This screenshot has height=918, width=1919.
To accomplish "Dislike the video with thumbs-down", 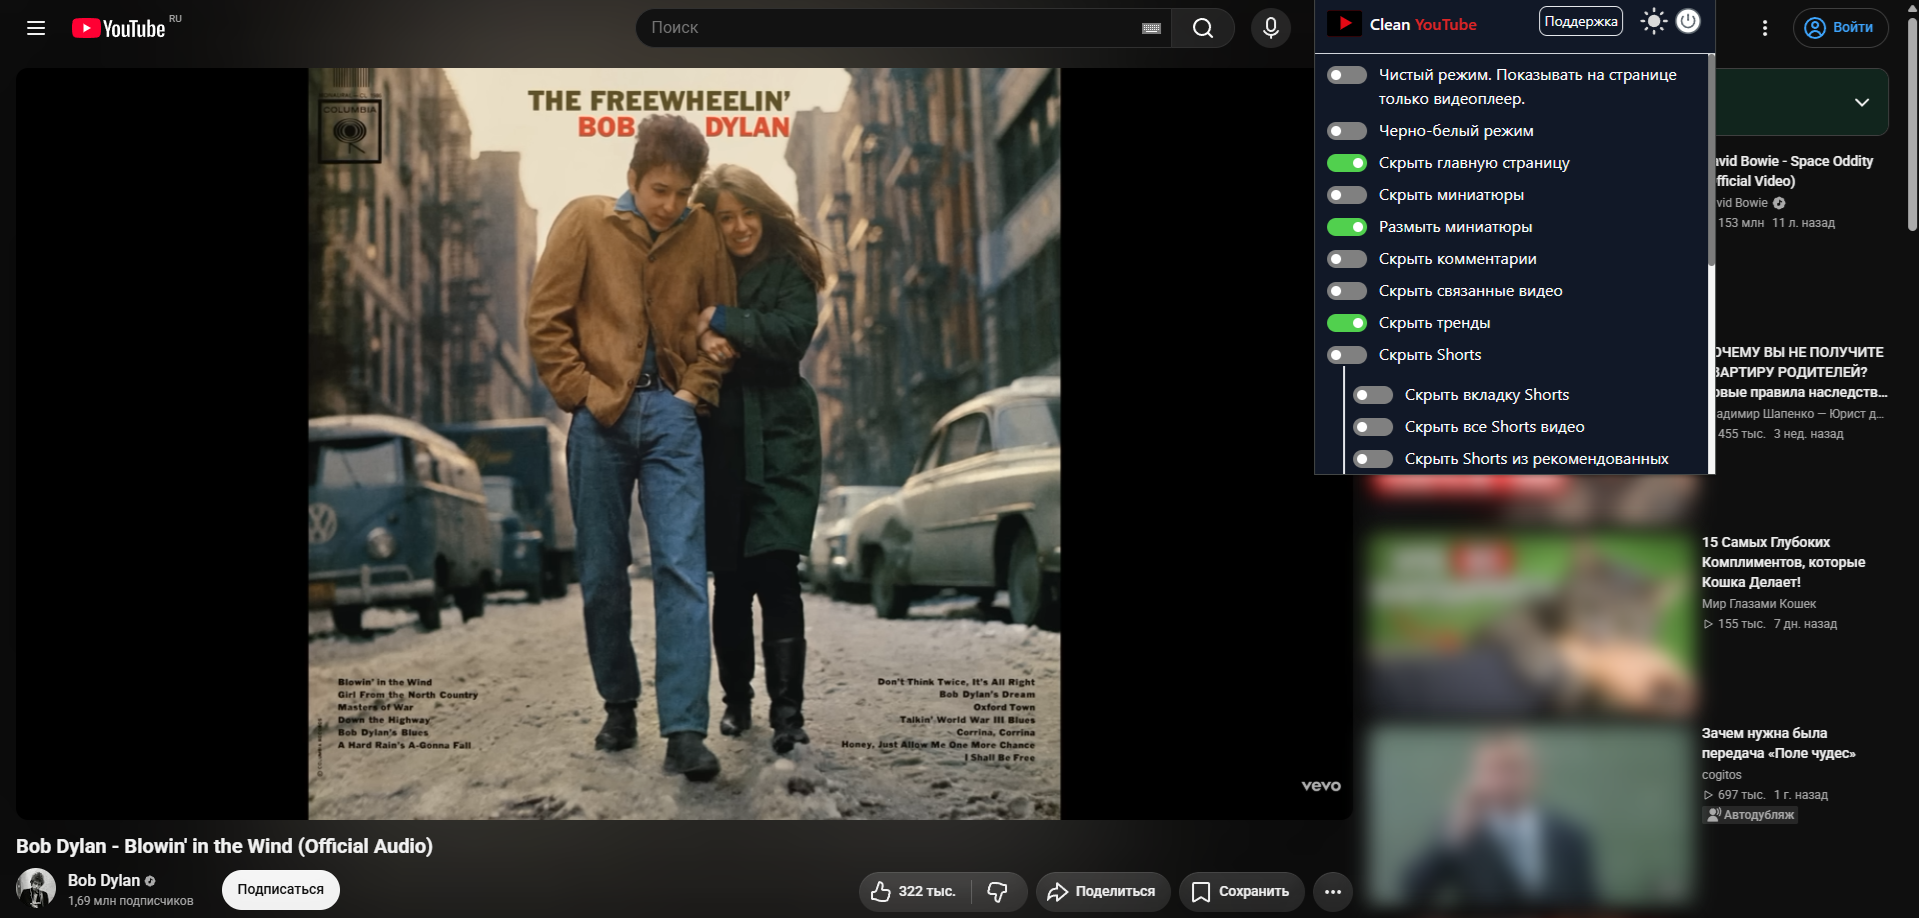I will tap(998, 891).
